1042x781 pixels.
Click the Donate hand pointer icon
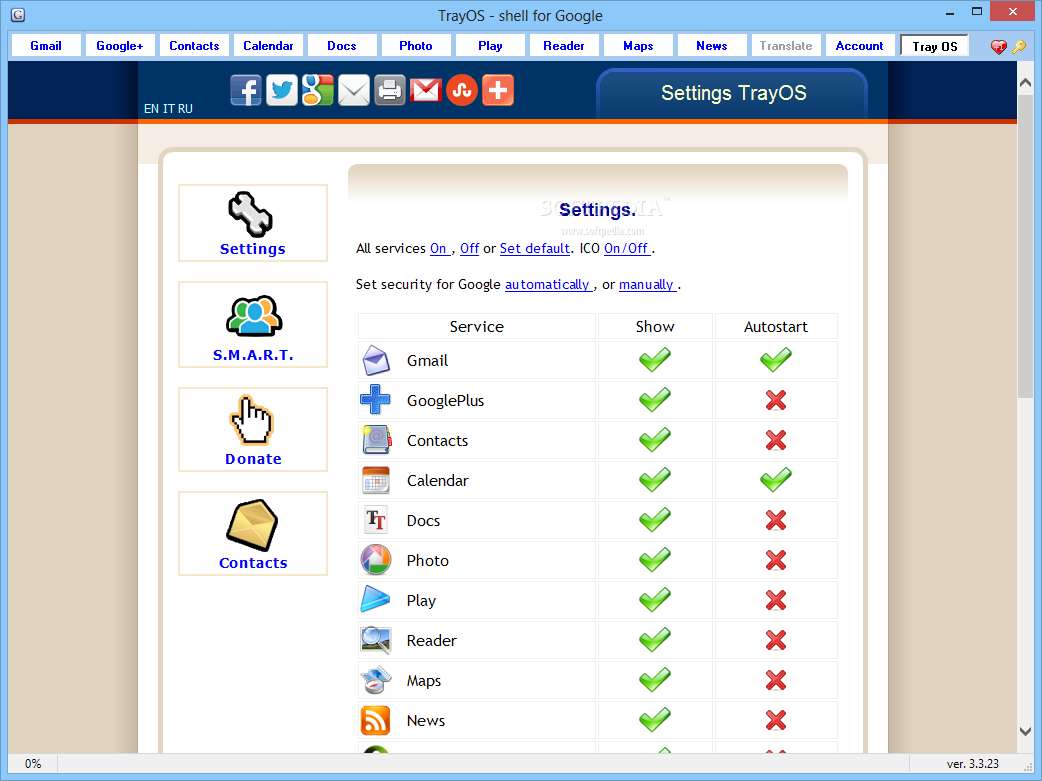[x=252, y=420]
